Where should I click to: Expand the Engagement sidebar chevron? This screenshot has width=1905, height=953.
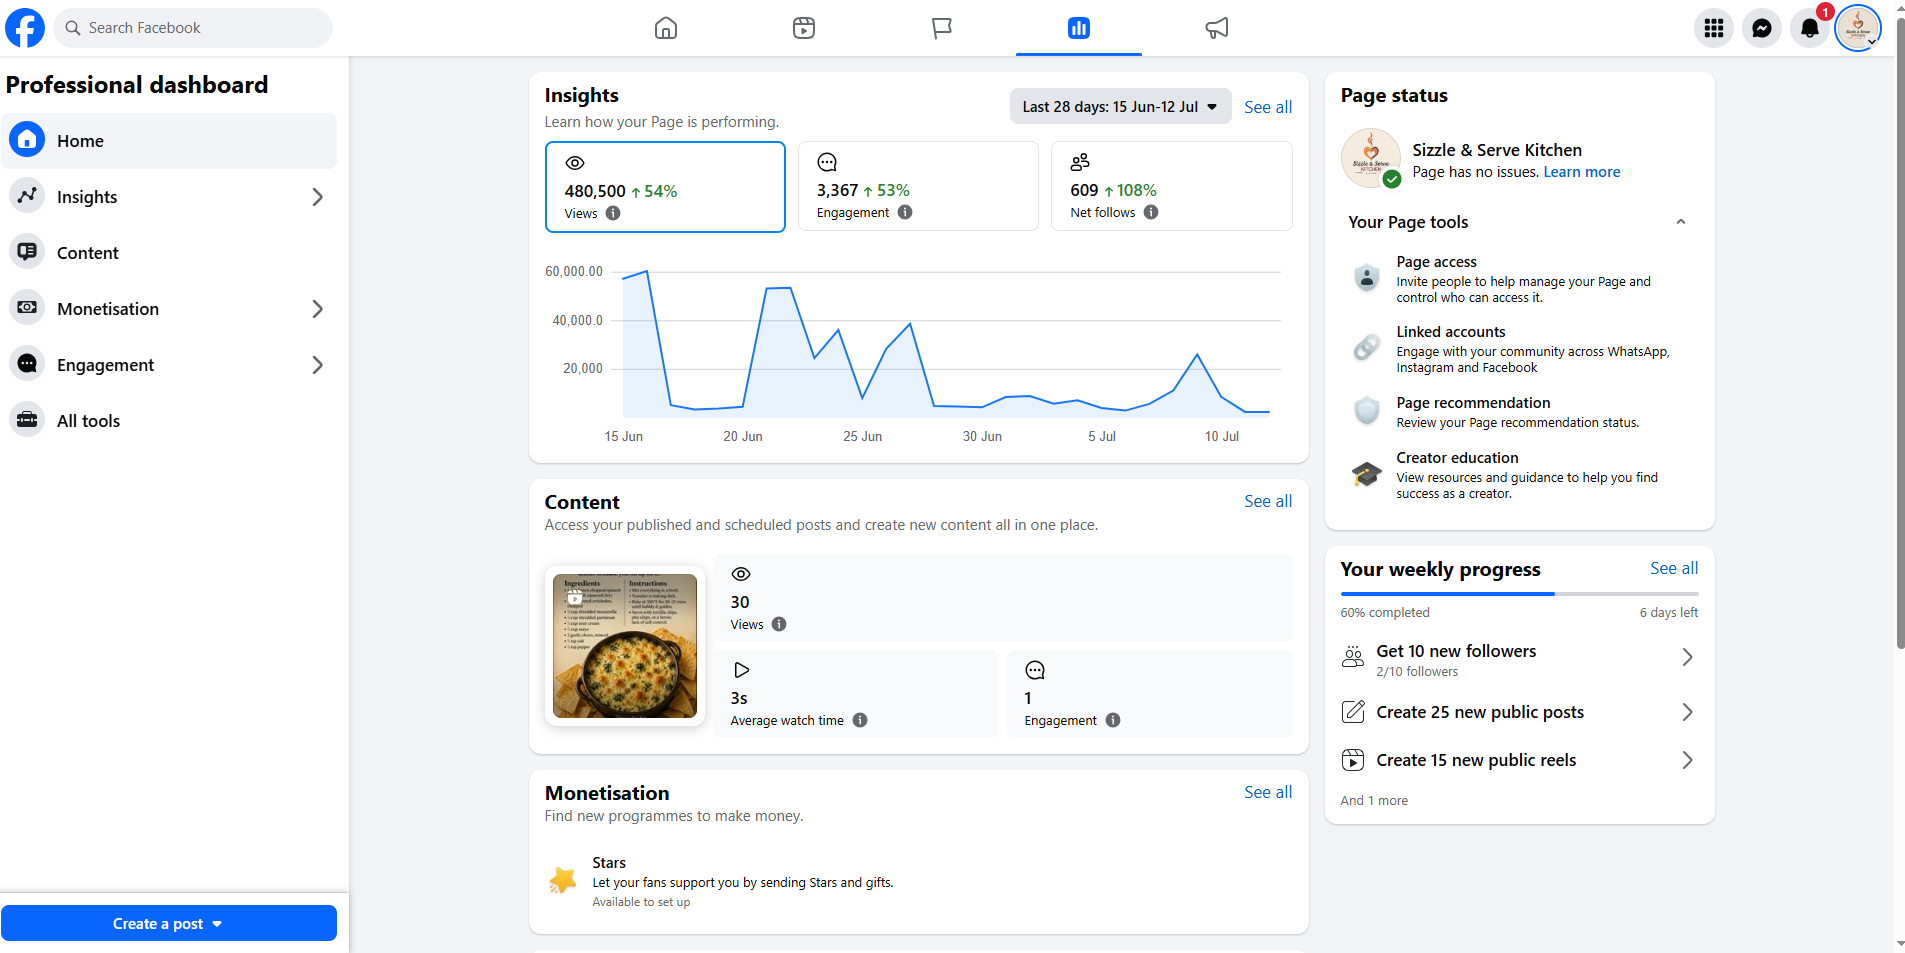pos(317,365)
